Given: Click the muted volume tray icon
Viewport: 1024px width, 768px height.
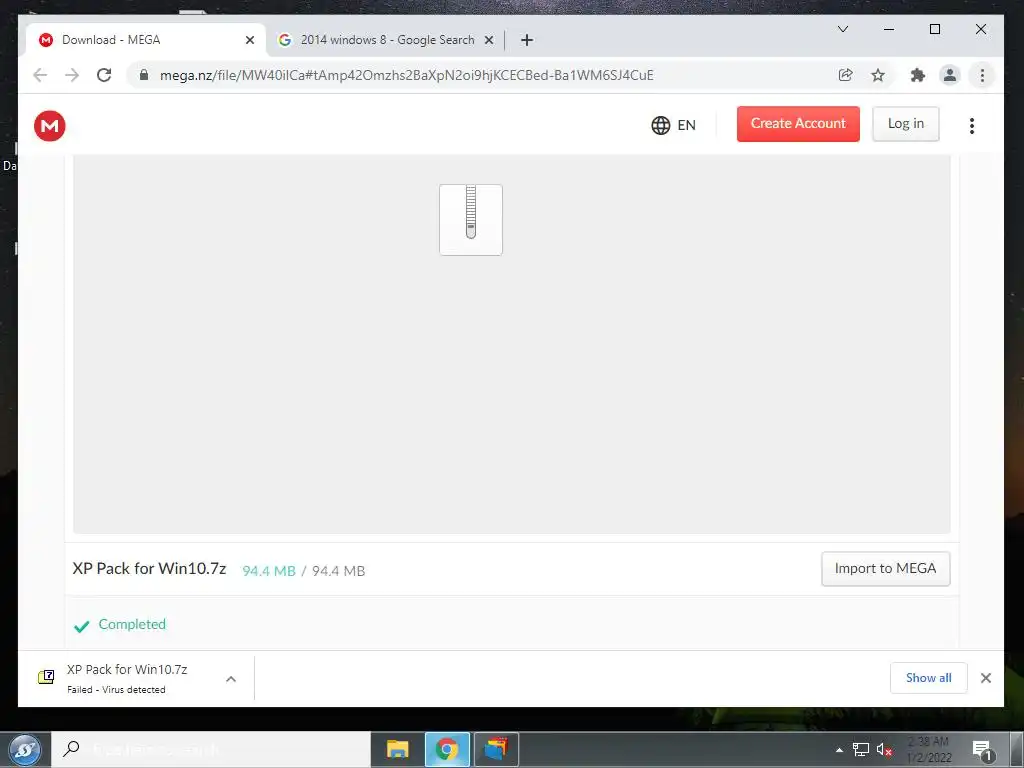Looking at the screenshot, I should 884,750.
